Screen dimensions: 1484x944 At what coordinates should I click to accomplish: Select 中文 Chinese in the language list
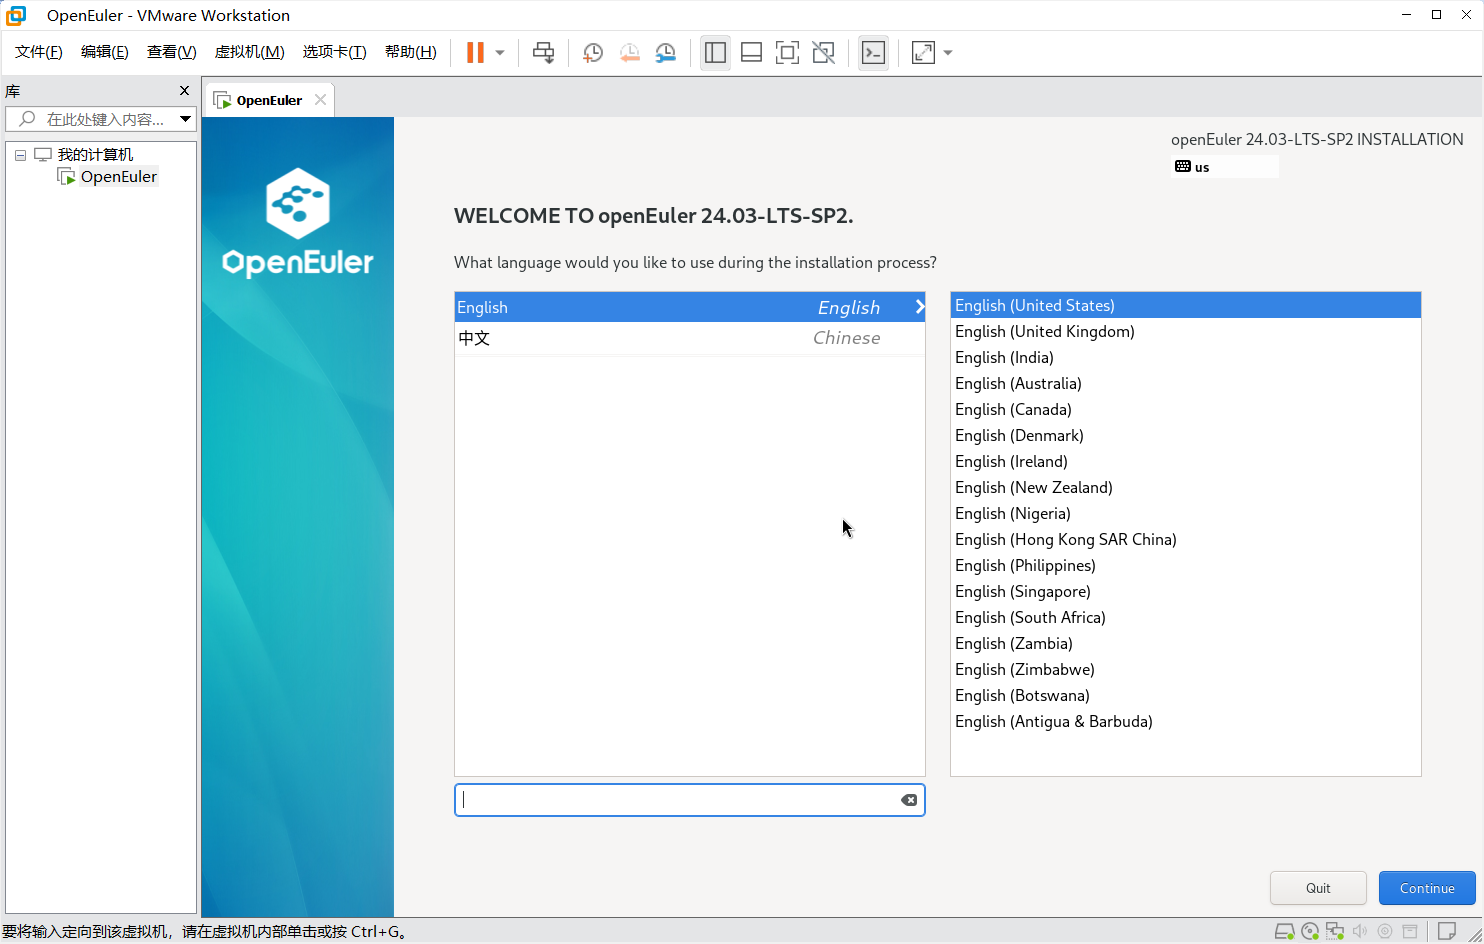(x=690, y=338)
